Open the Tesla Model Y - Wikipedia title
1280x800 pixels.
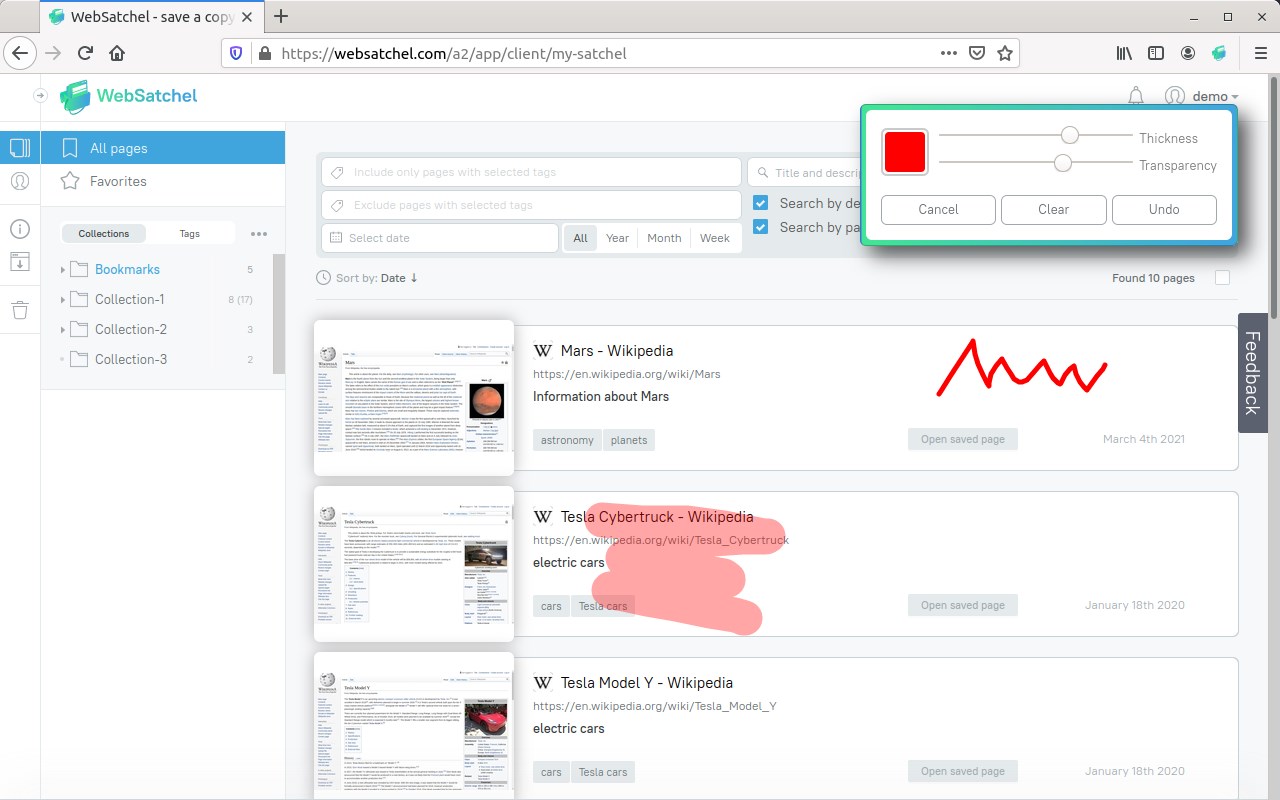click(x=647, y=683)
